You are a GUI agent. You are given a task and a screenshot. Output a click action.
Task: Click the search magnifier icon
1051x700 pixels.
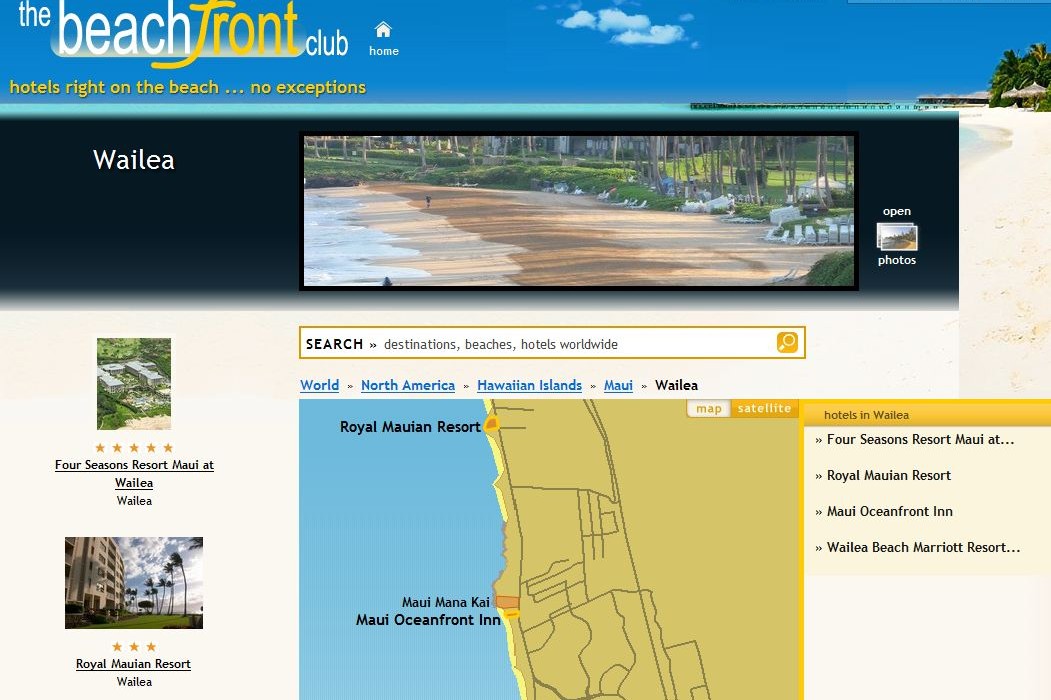point(787,343)
